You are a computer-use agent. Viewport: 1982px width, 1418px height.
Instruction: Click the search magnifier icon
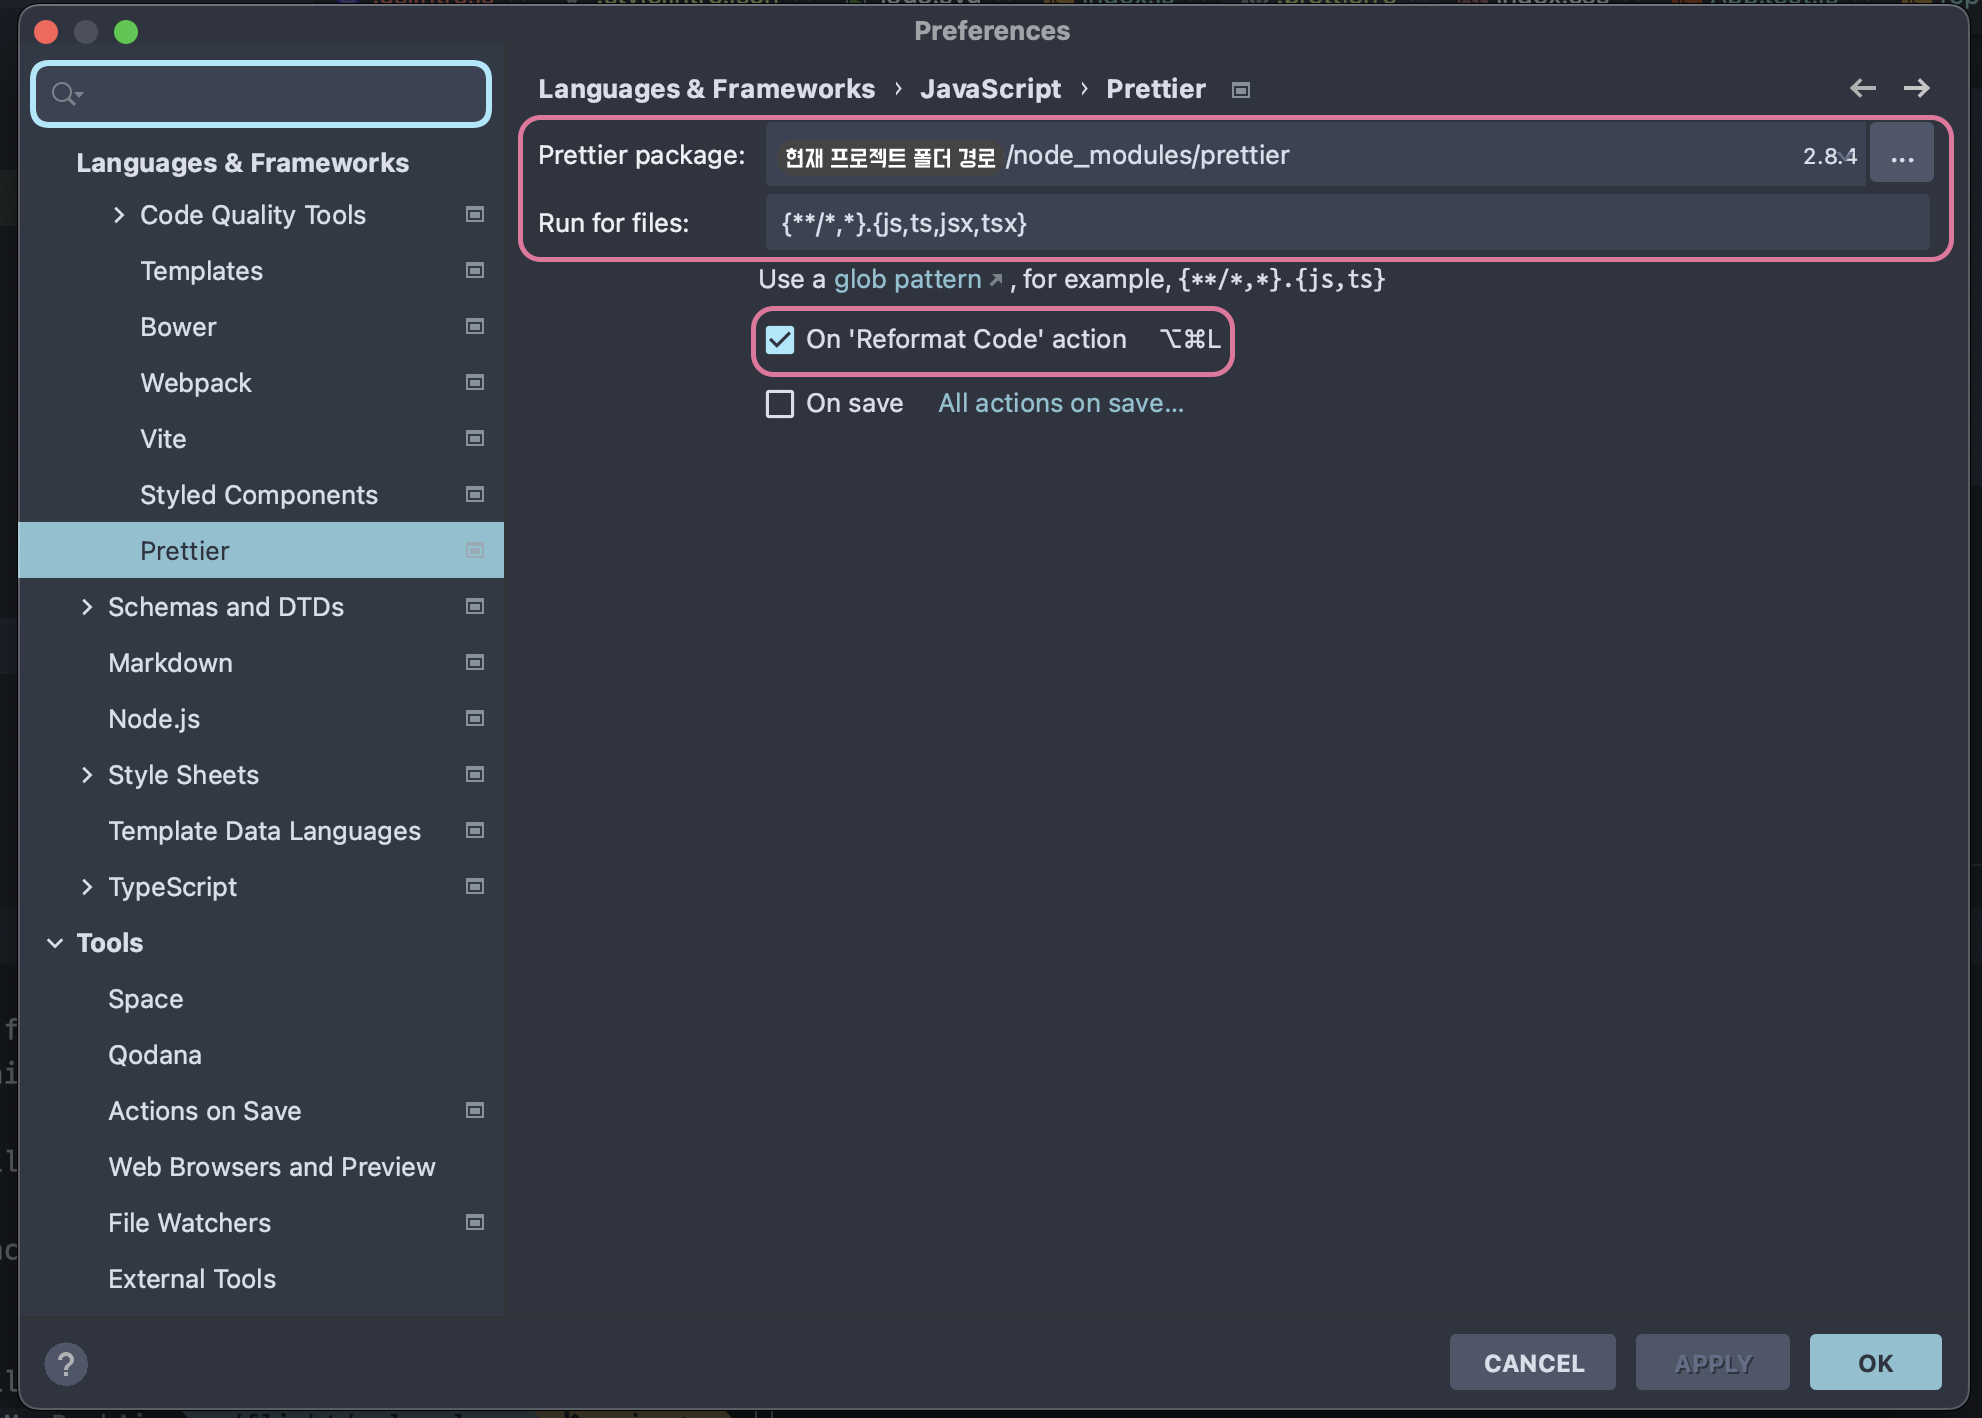[x=64, y=94]
